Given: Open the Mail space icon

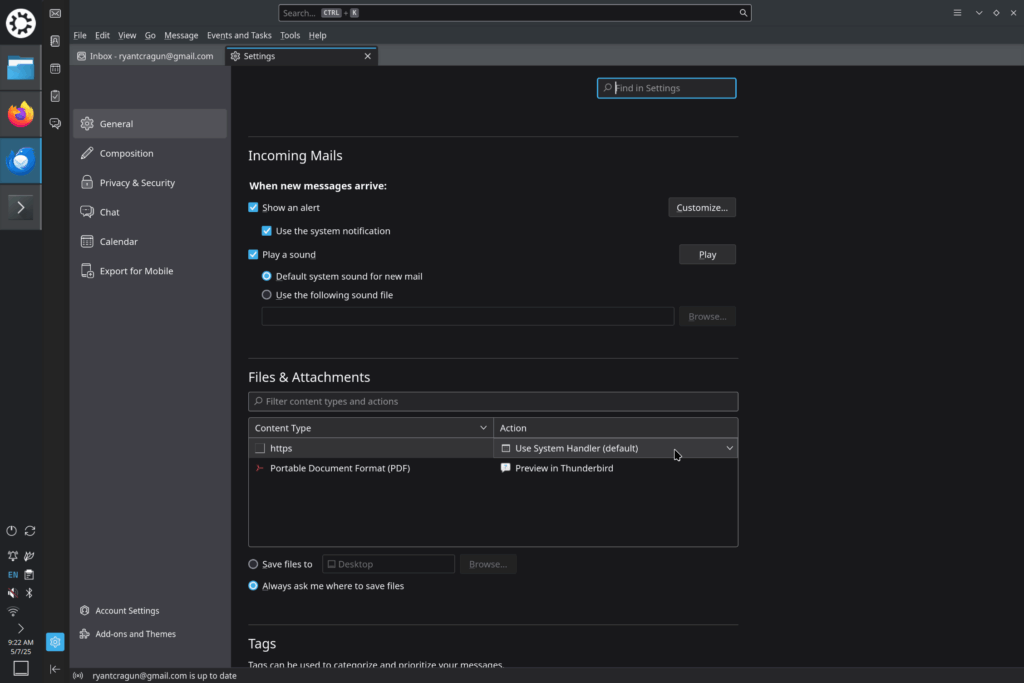Looking at the screenshot, I should [x=55, y=14].
